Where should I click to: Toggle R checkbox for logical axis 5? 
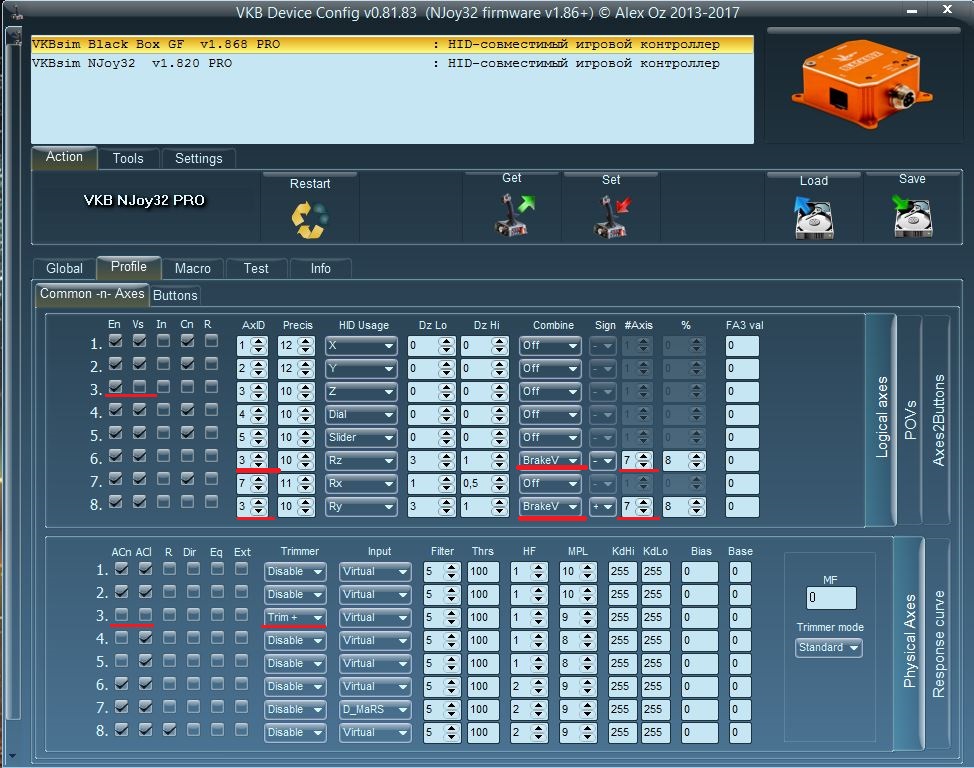(x=211, y=433)
